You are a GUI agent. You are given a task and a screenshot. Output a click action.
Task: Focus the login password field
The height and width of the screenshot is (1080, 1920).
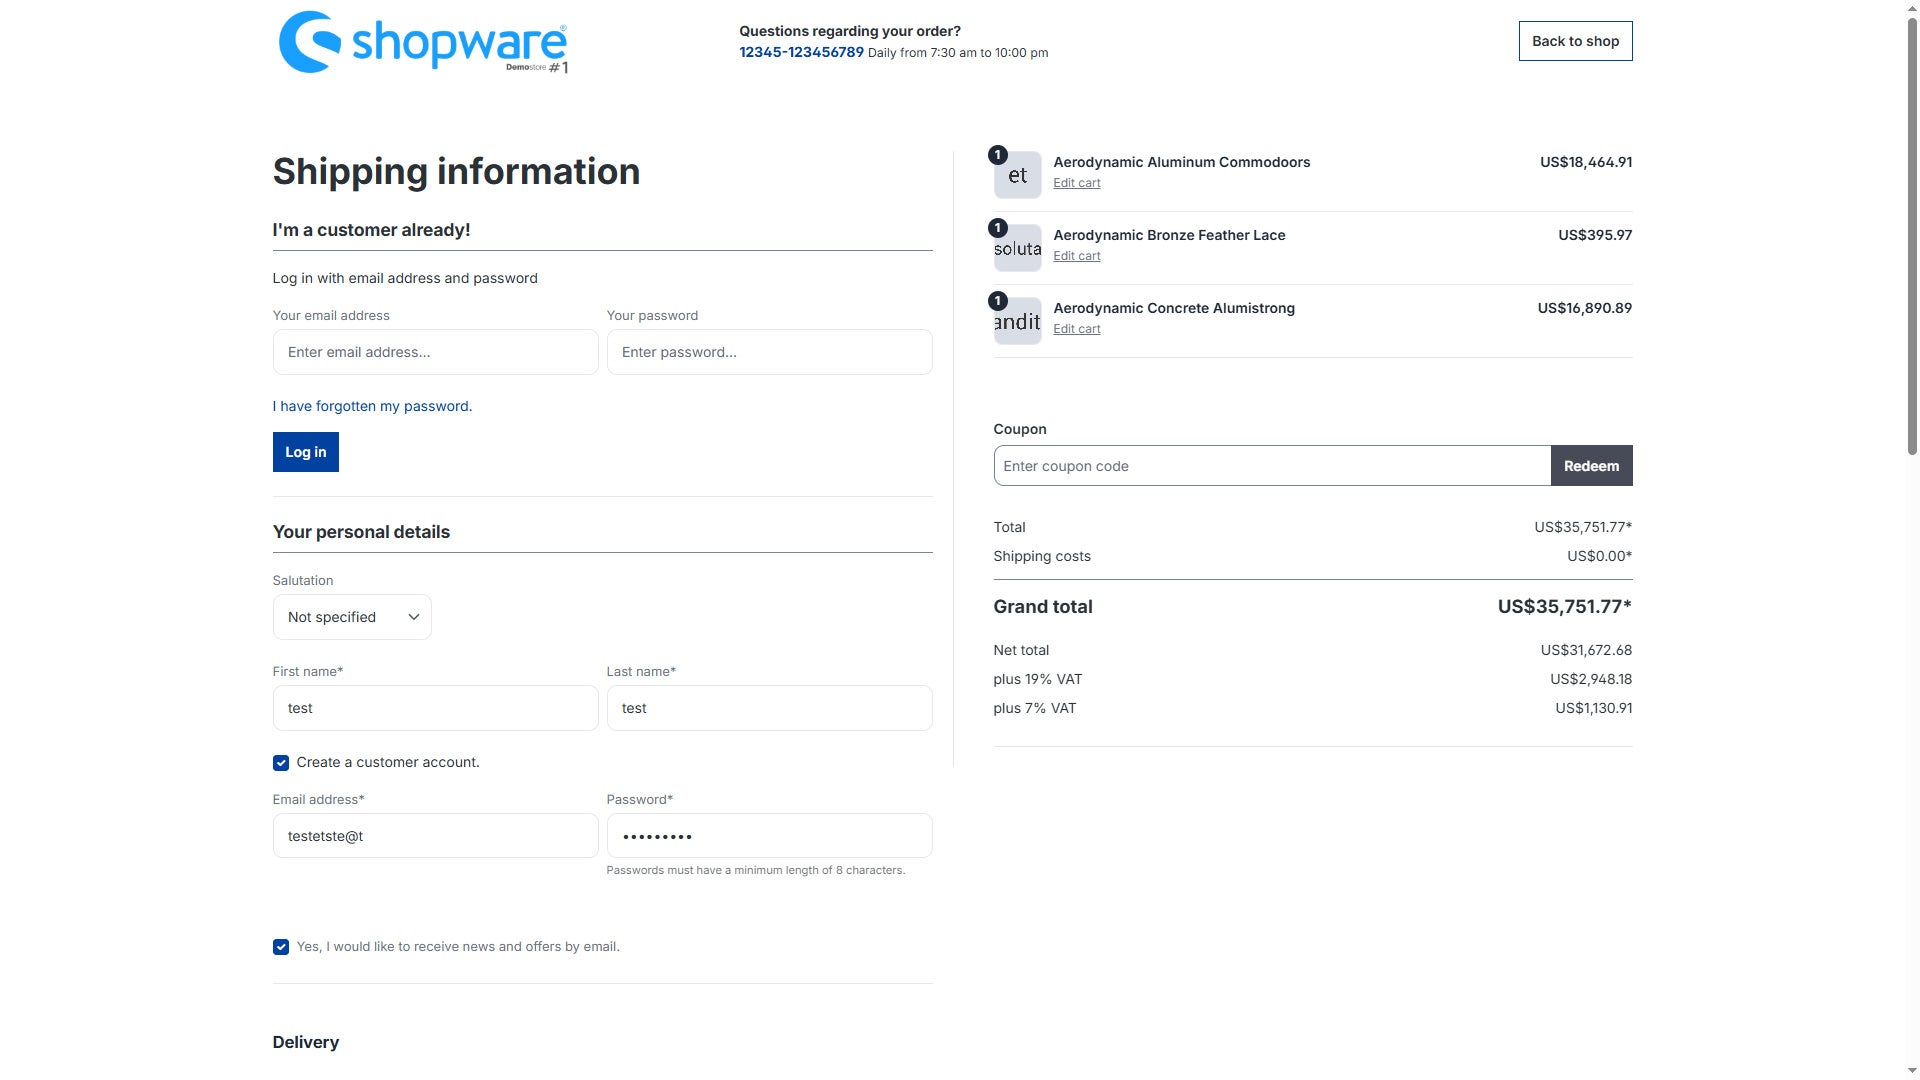click(x=769, y=352)
